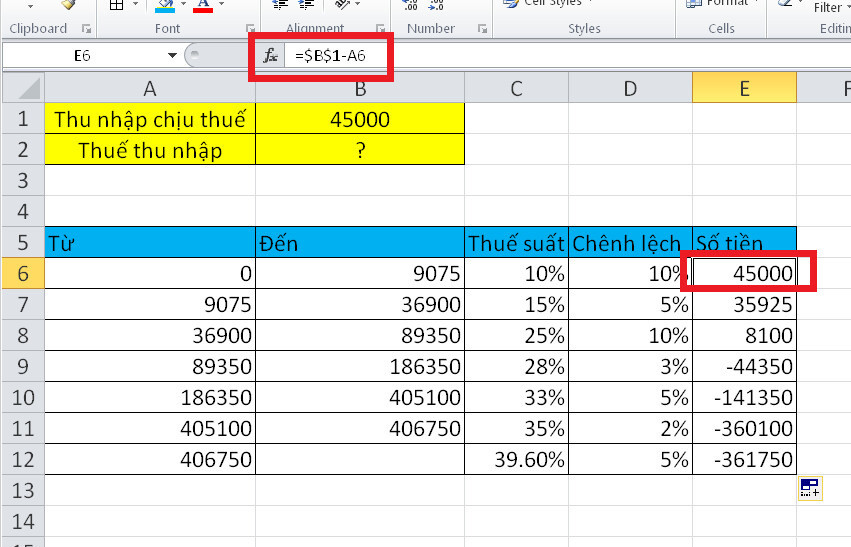Open the Font dialog launcher
Image resolution: width=851 pixels, height=547 pixels.
pos(250,29)
